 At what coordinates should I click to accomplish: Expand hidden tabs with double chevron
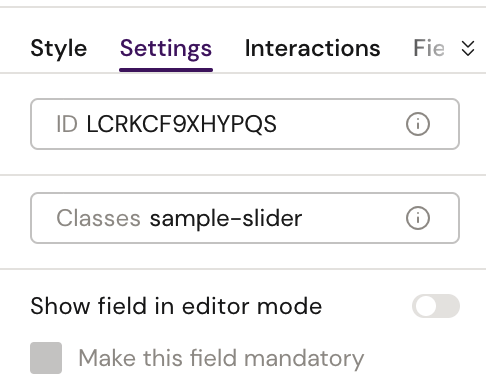click(x=468, y=48)
